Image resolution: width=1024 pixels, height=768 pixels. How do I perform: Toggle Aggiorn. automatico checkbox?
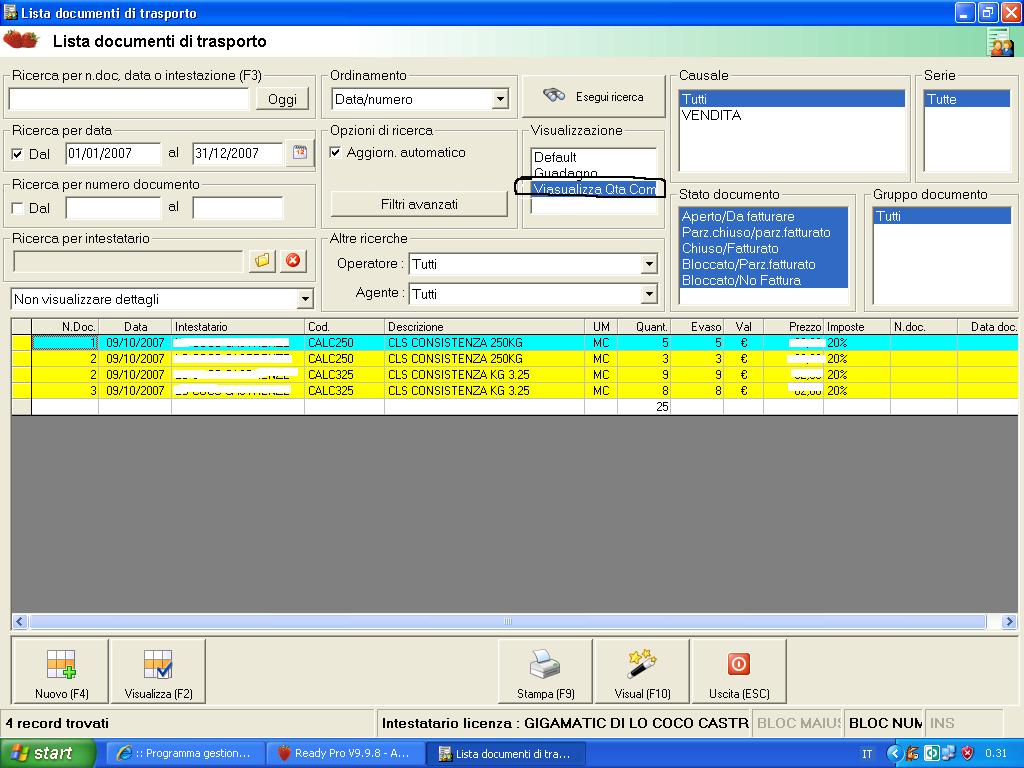(335, 152)
